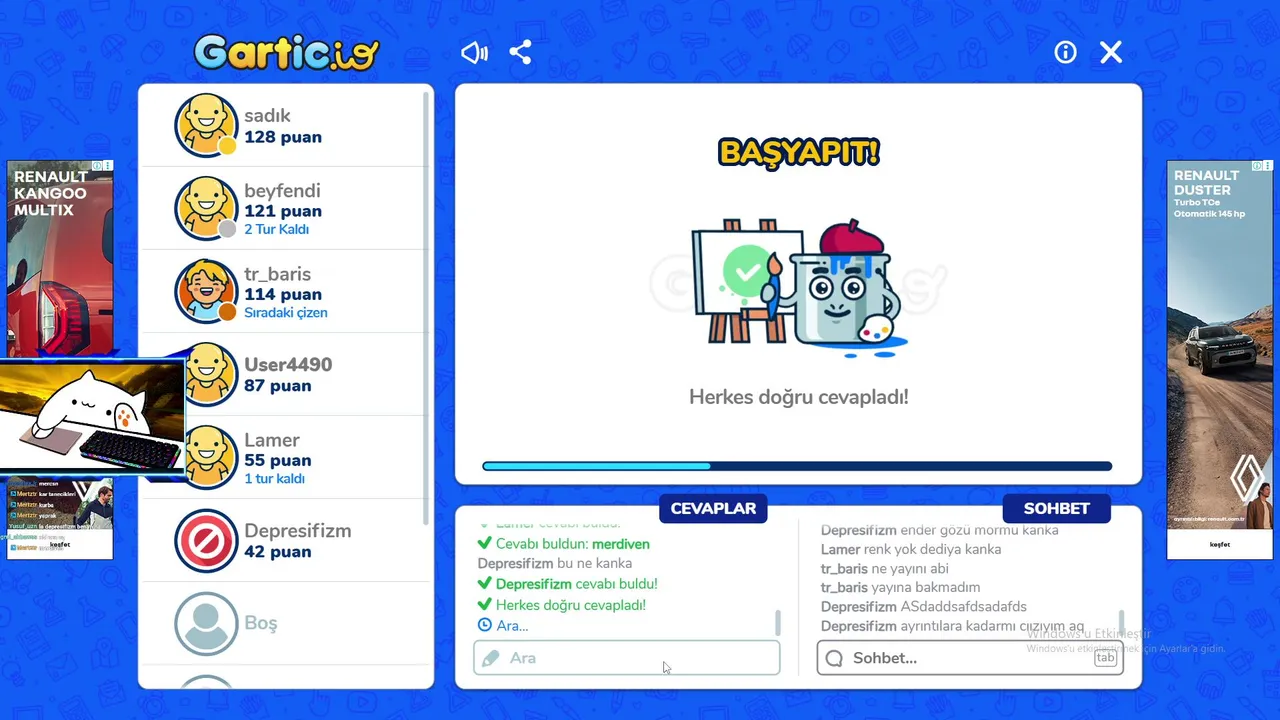Viewport: 1280px width, 720px height.
Task: Click the Gartic.io logo
Action: point(286,52)
